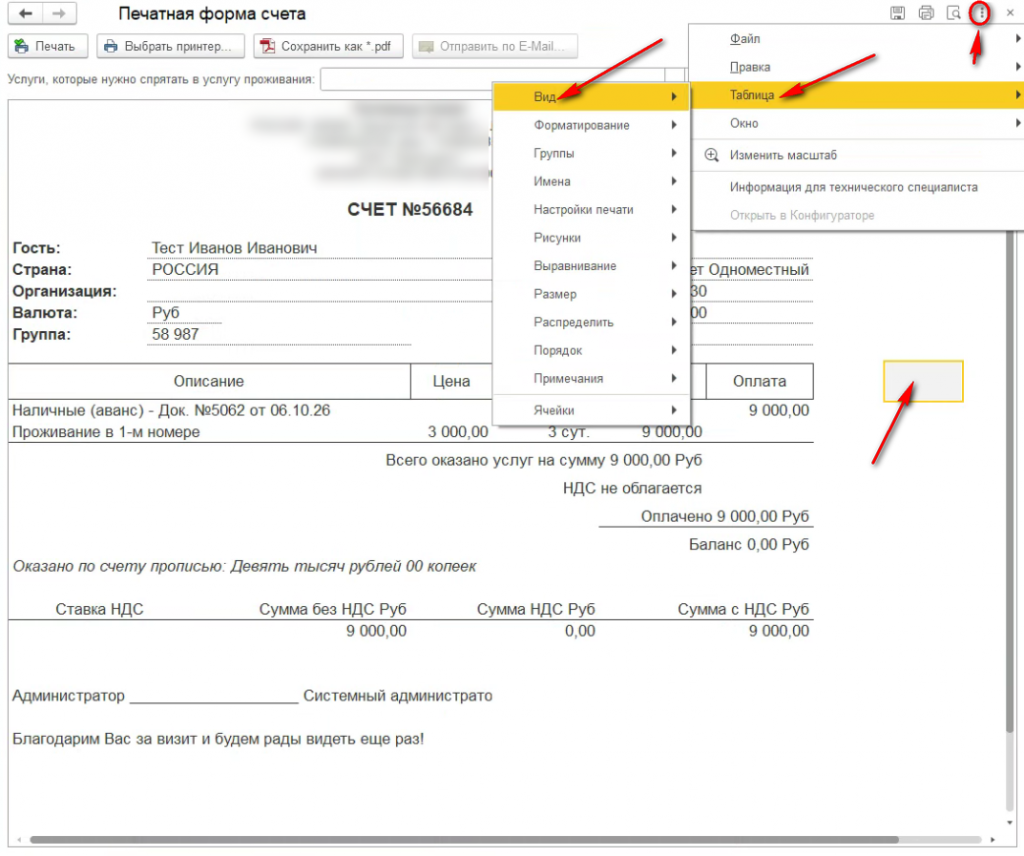Open the Распределить submenu
Viewport: 1024px width, 856px height.
592,322
